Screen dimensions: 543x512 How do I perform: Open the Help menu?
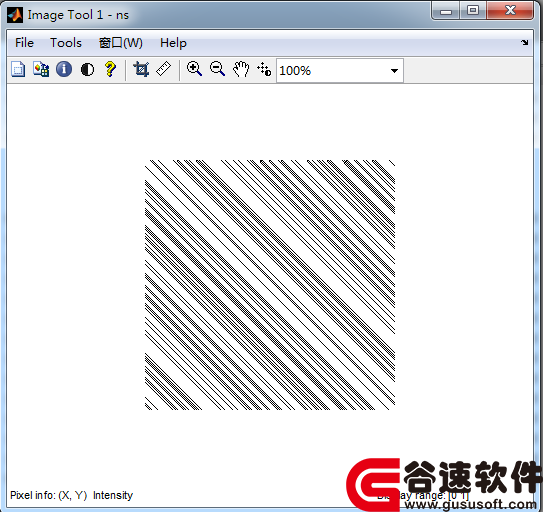(173, 43)
